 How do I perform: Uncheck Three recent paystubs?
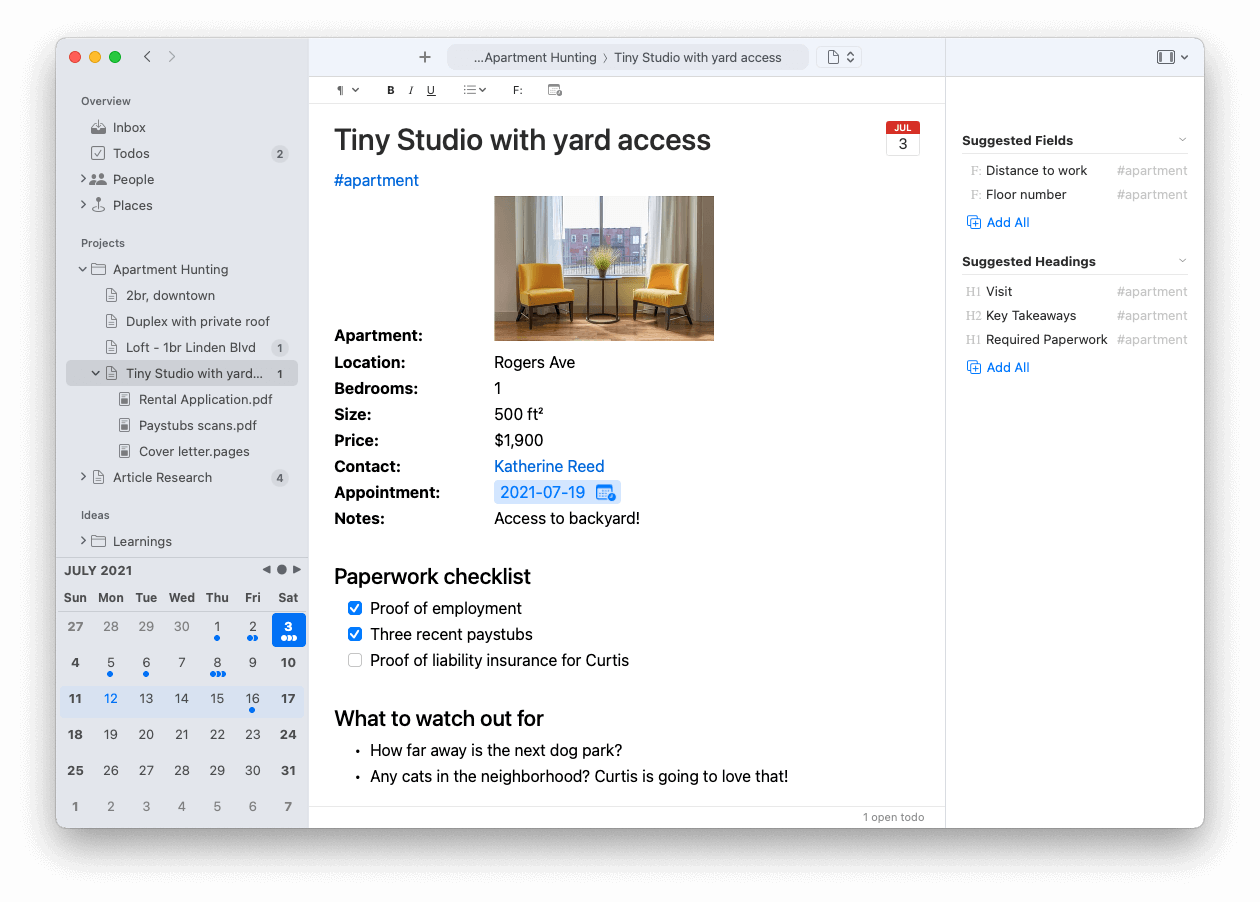355,634
